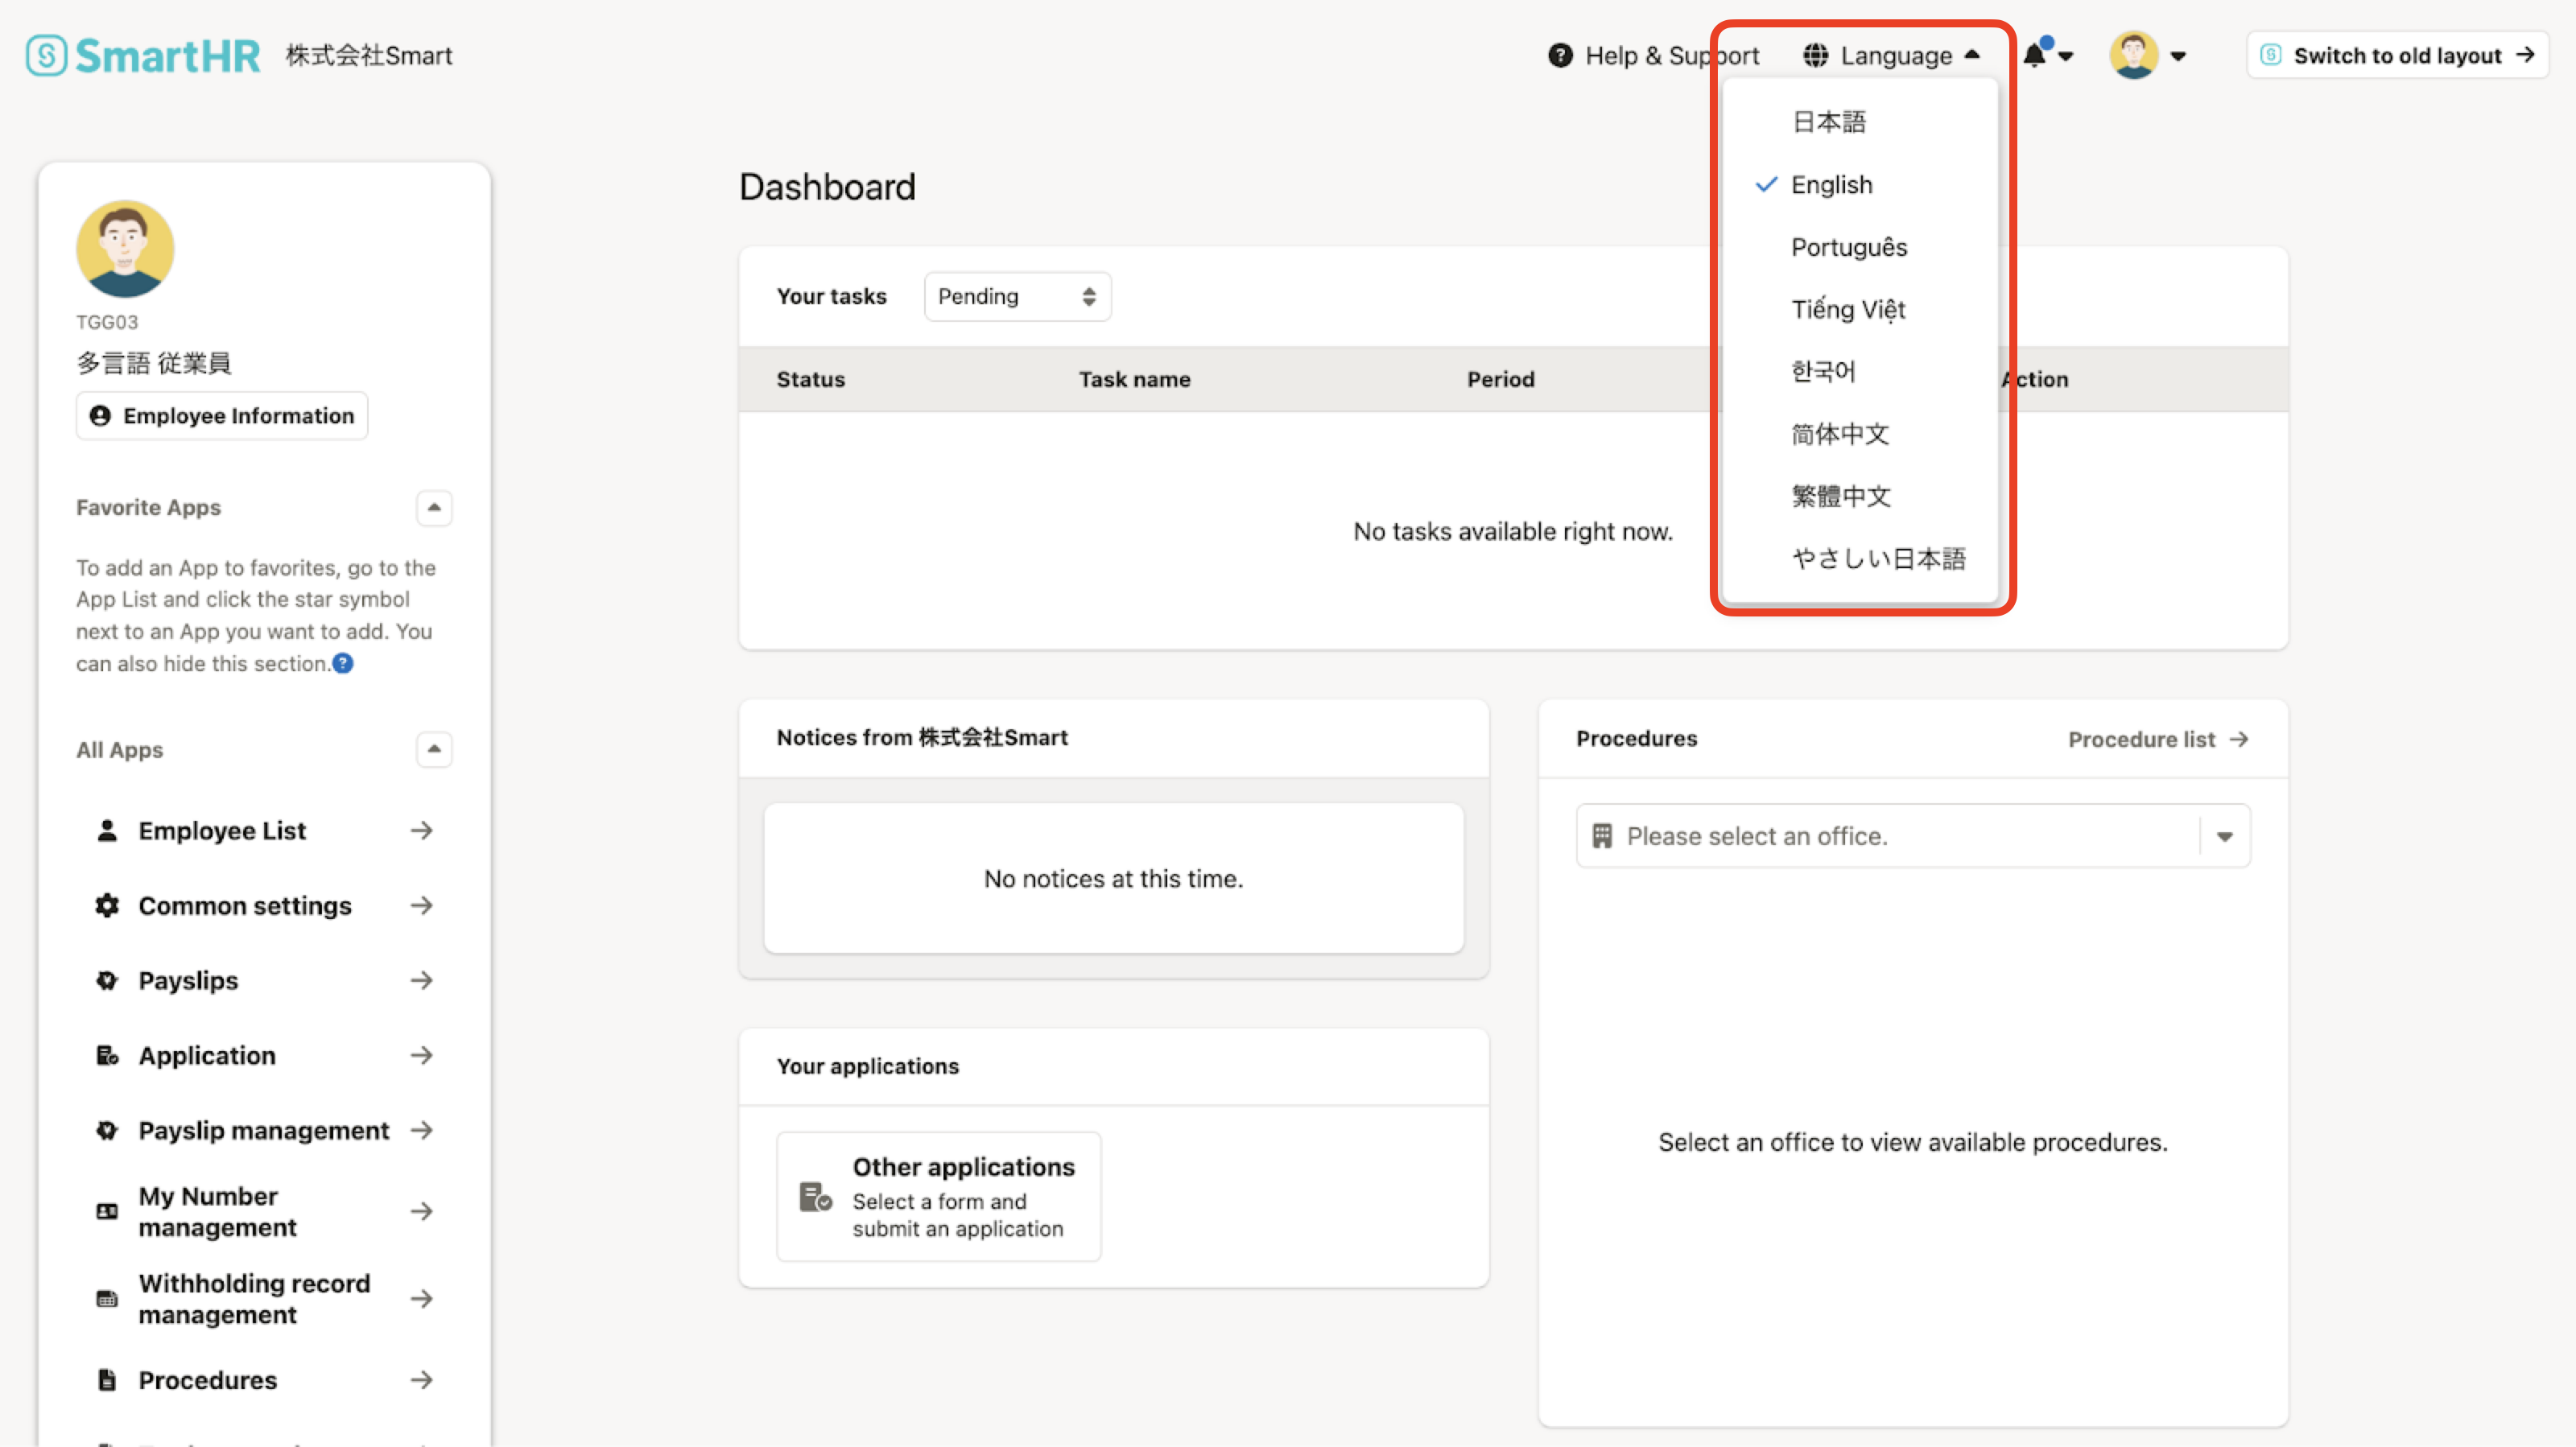Select 日本語 language option
2576x1447 pixels.
[1828, 122]
